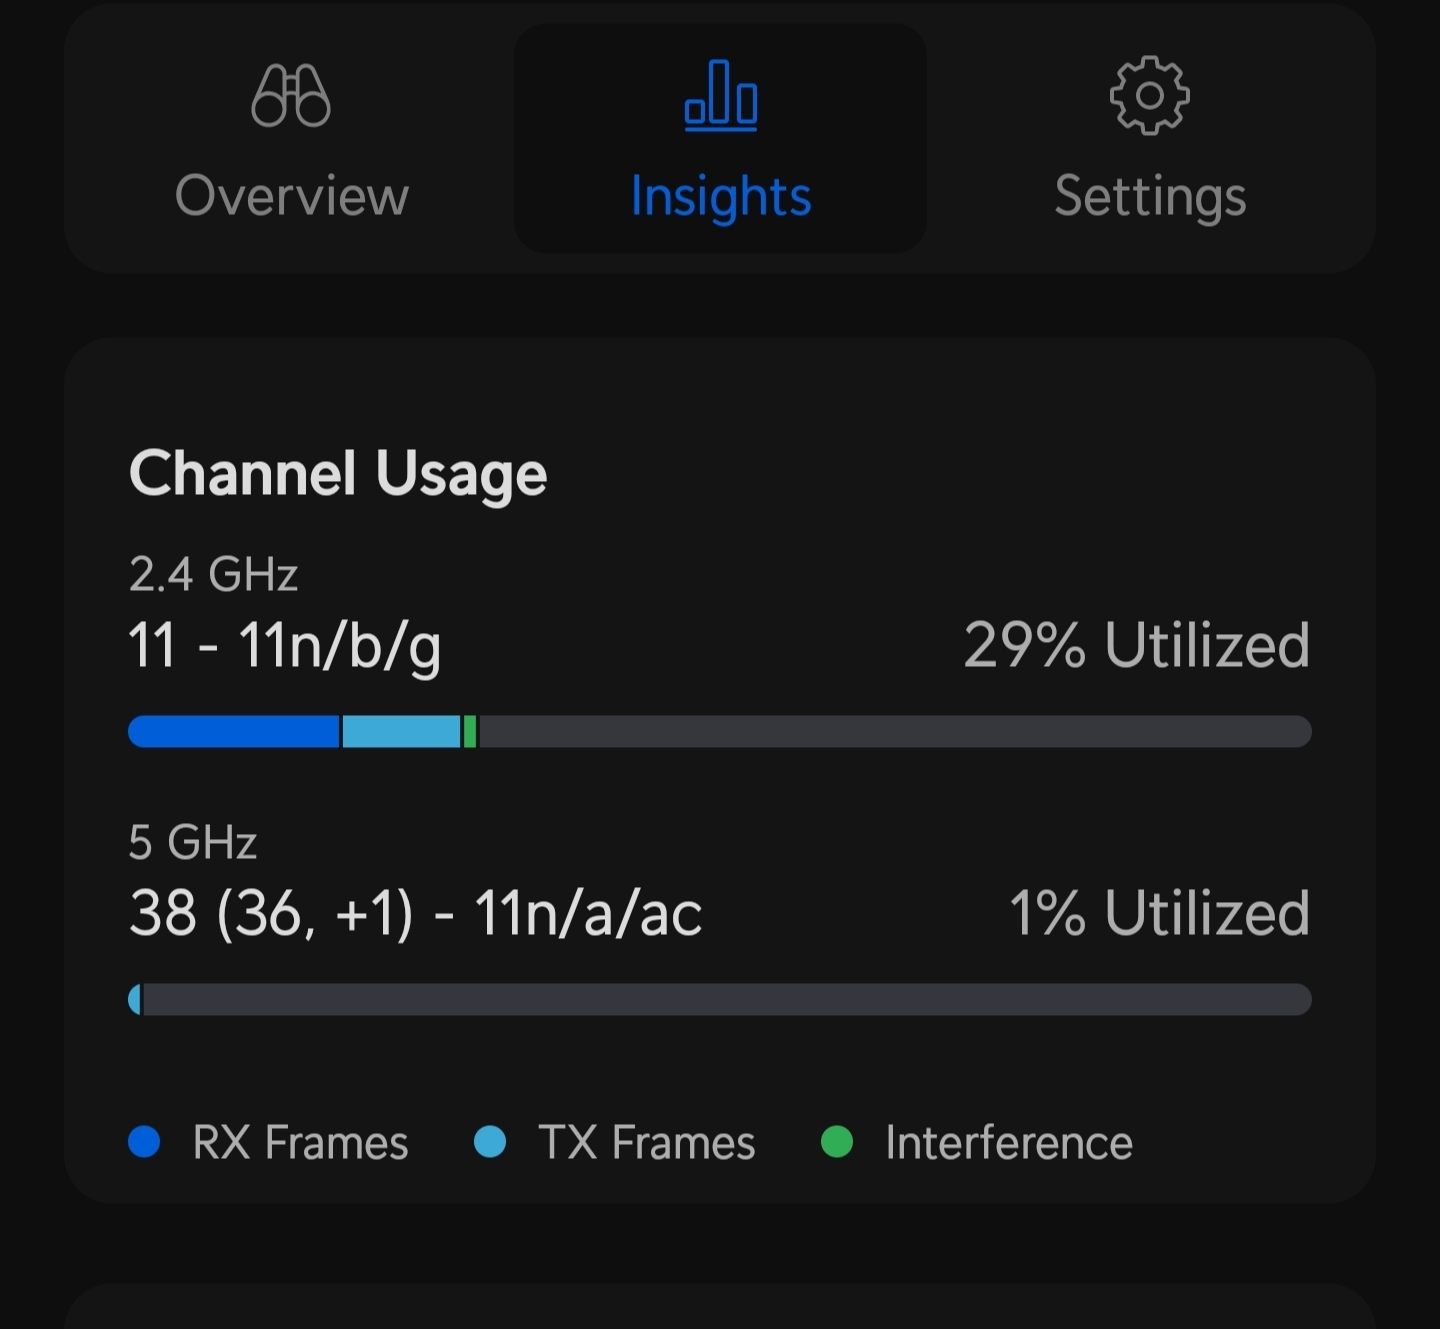Tap the Interference legend label
Screen dimensions: 1440x1329
pos(1008,1142)
